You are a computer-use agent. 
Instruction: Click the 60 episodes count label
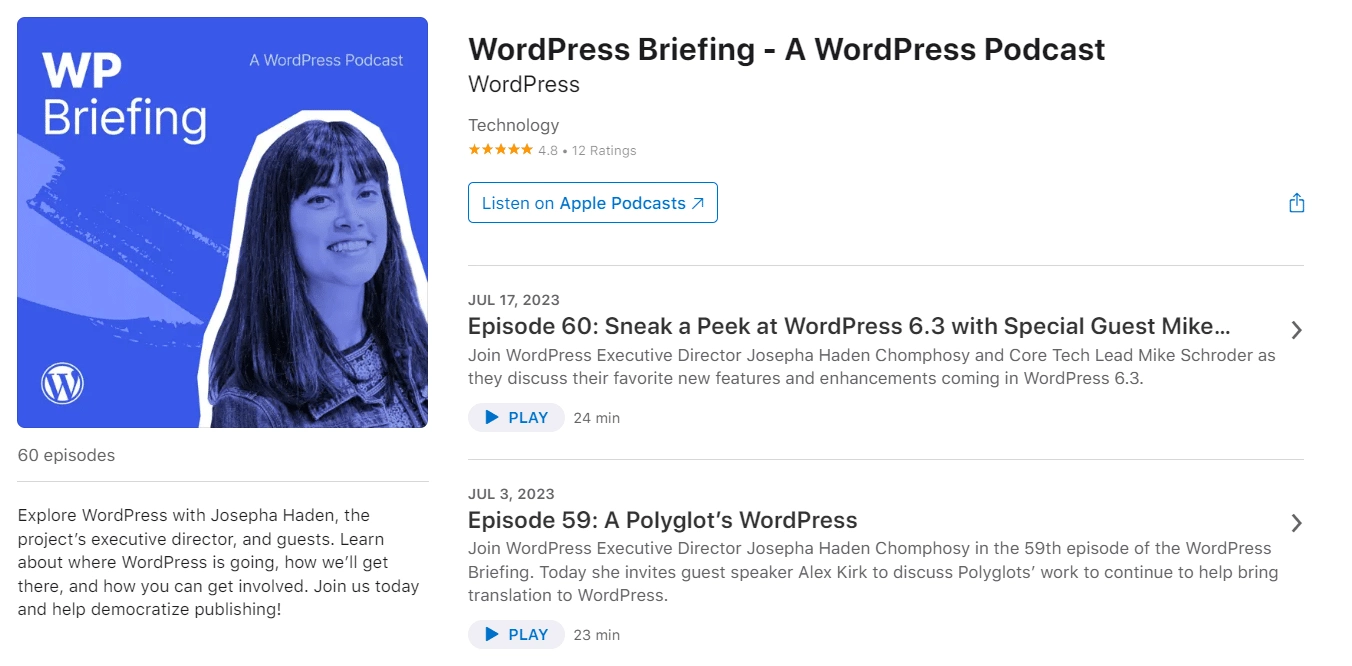tap(66, 455)
